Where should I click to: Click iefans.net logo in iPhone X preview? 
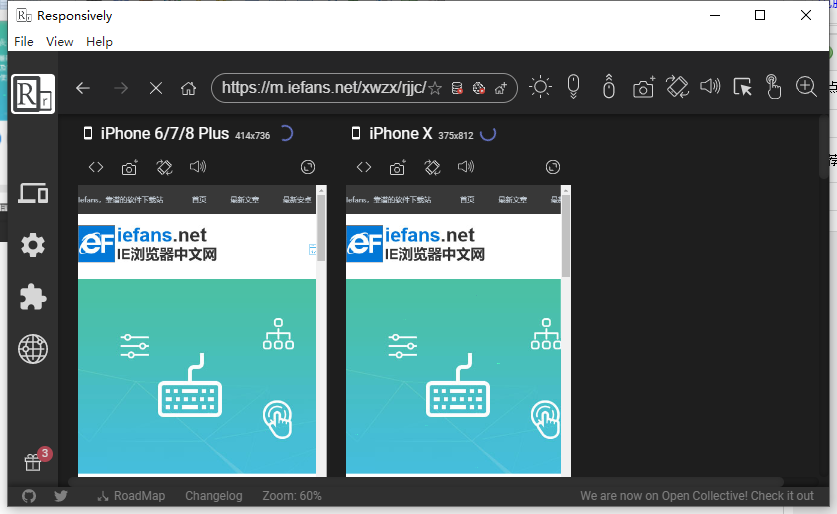[416, 243]
